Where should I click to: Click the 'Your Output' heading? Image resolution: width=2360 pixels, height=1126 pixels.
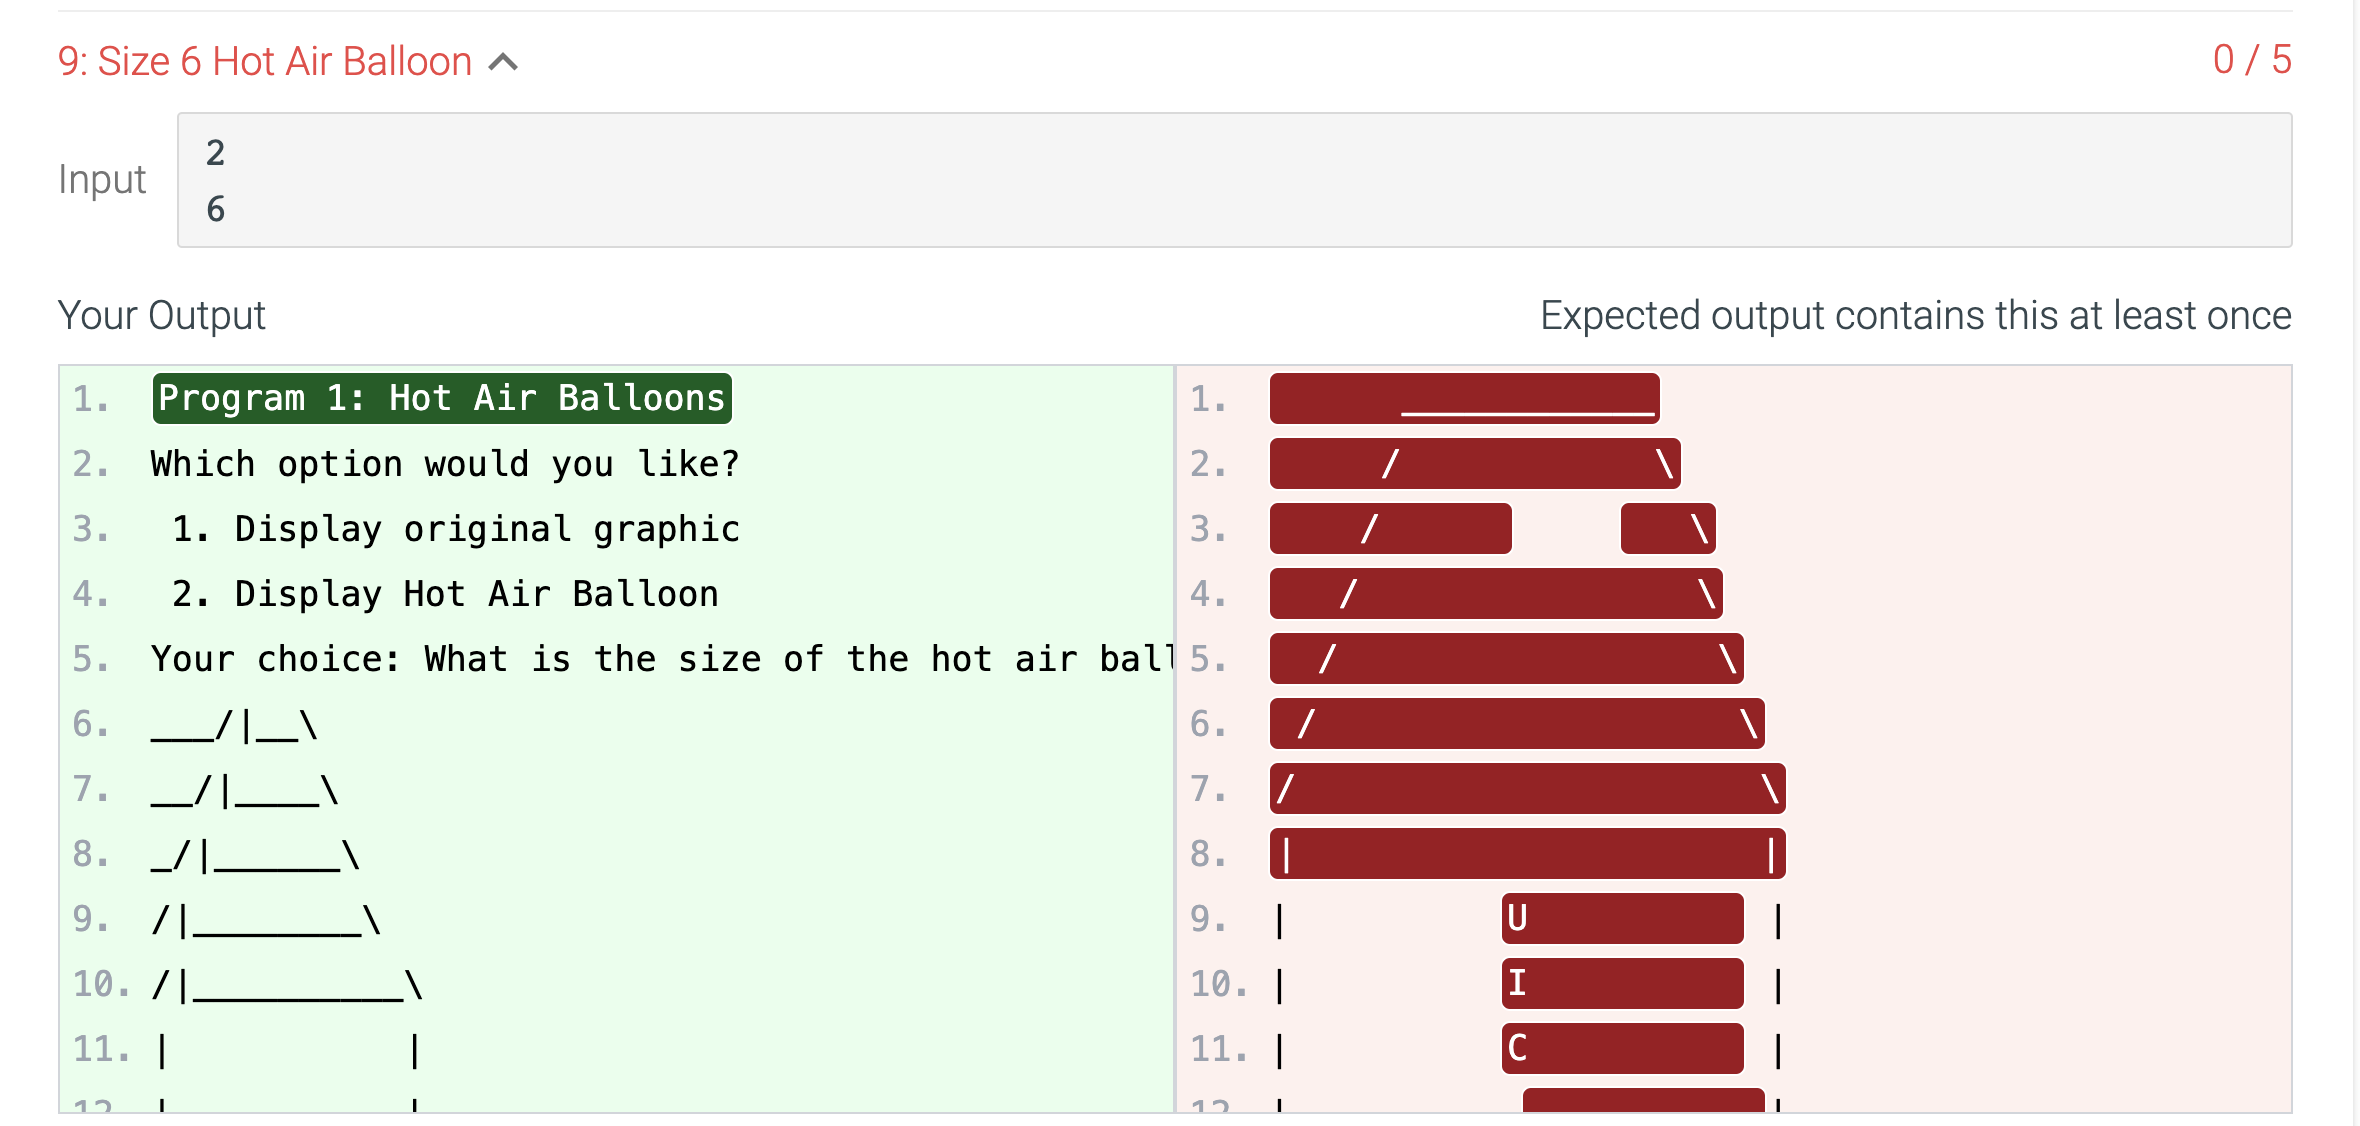[x=162, y=316]
